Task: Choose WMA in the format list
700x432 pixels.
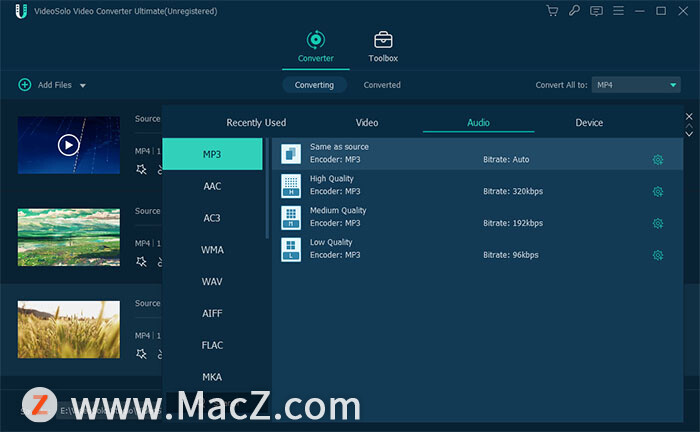Action: coord(212,250)
